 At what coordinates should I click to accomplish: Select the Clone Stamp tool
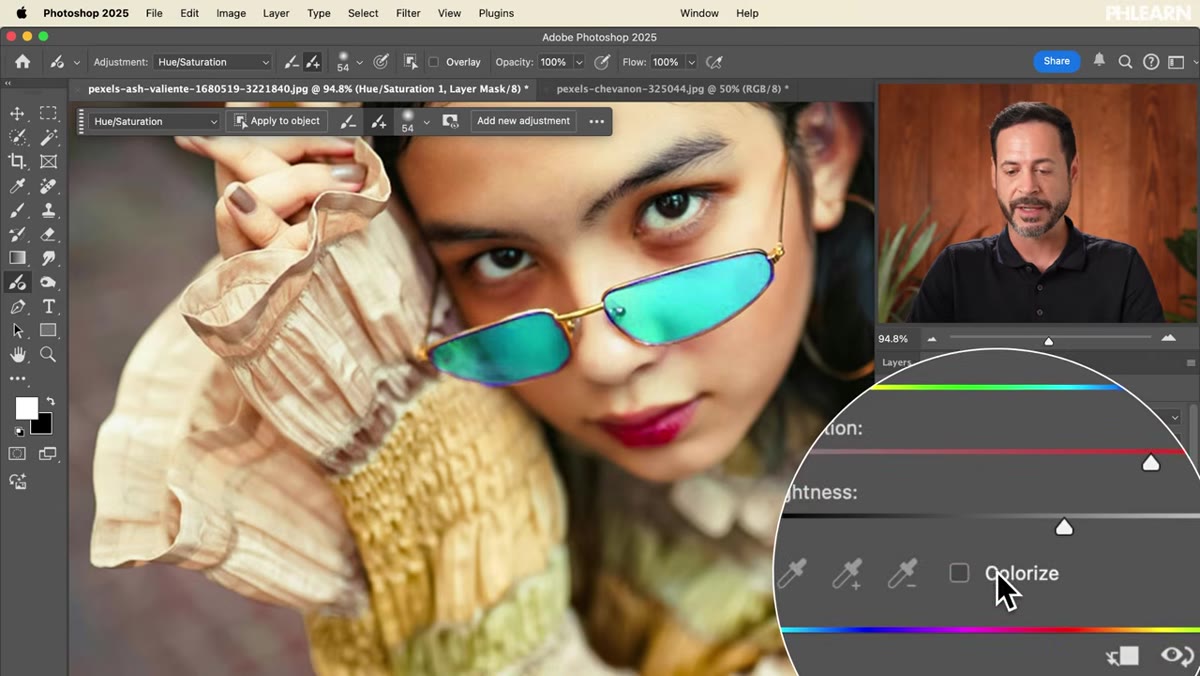[x=48, y=210]
